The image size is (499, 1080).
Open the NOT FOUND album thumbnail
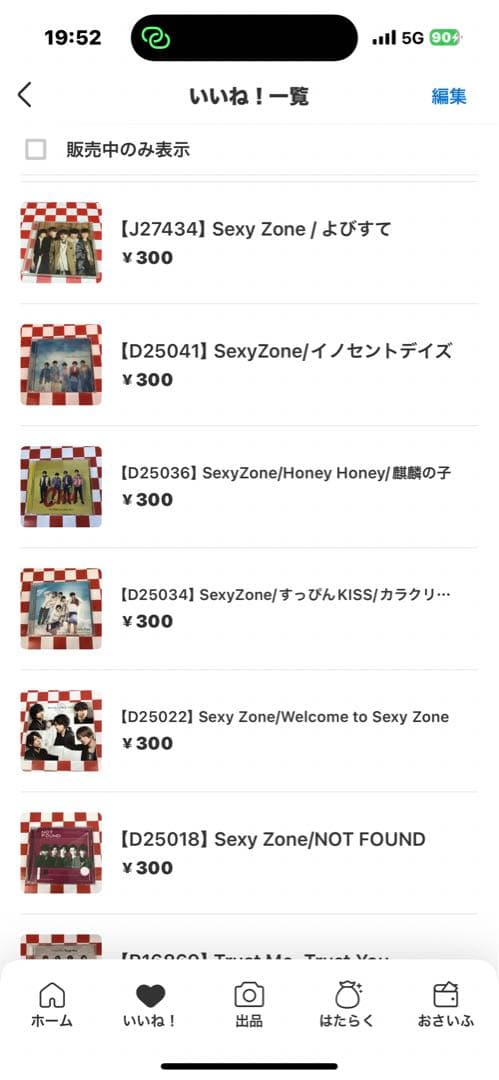tap(61, 852)
